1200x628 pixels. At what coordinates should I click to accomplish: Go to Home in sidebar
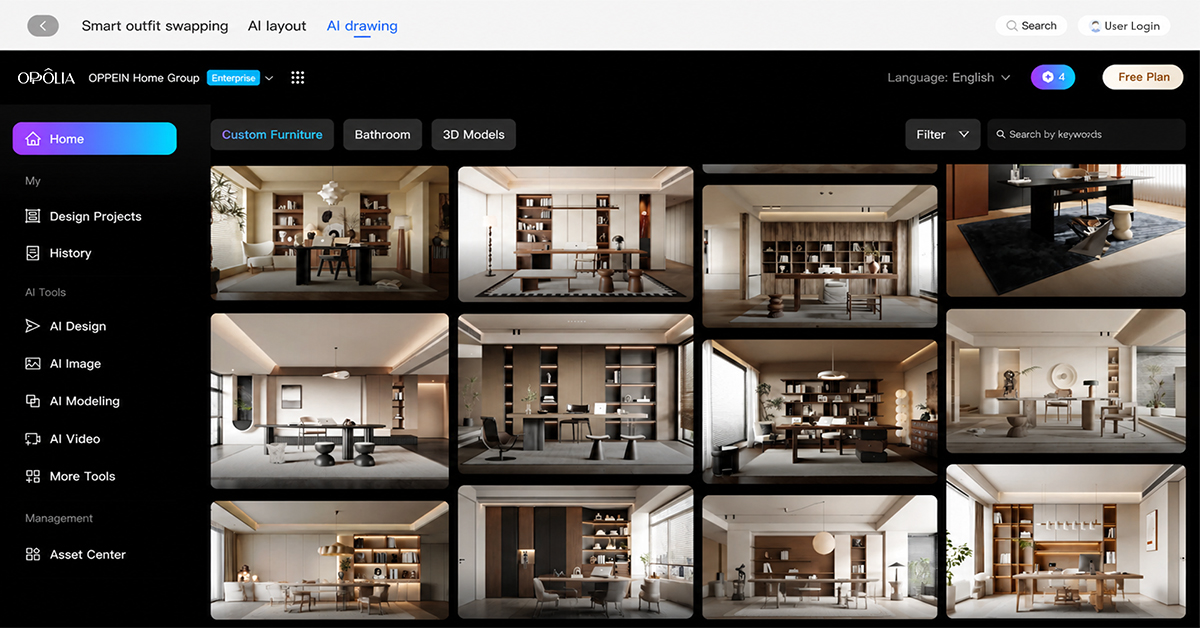pyautogui.click(x=95, y=139)
